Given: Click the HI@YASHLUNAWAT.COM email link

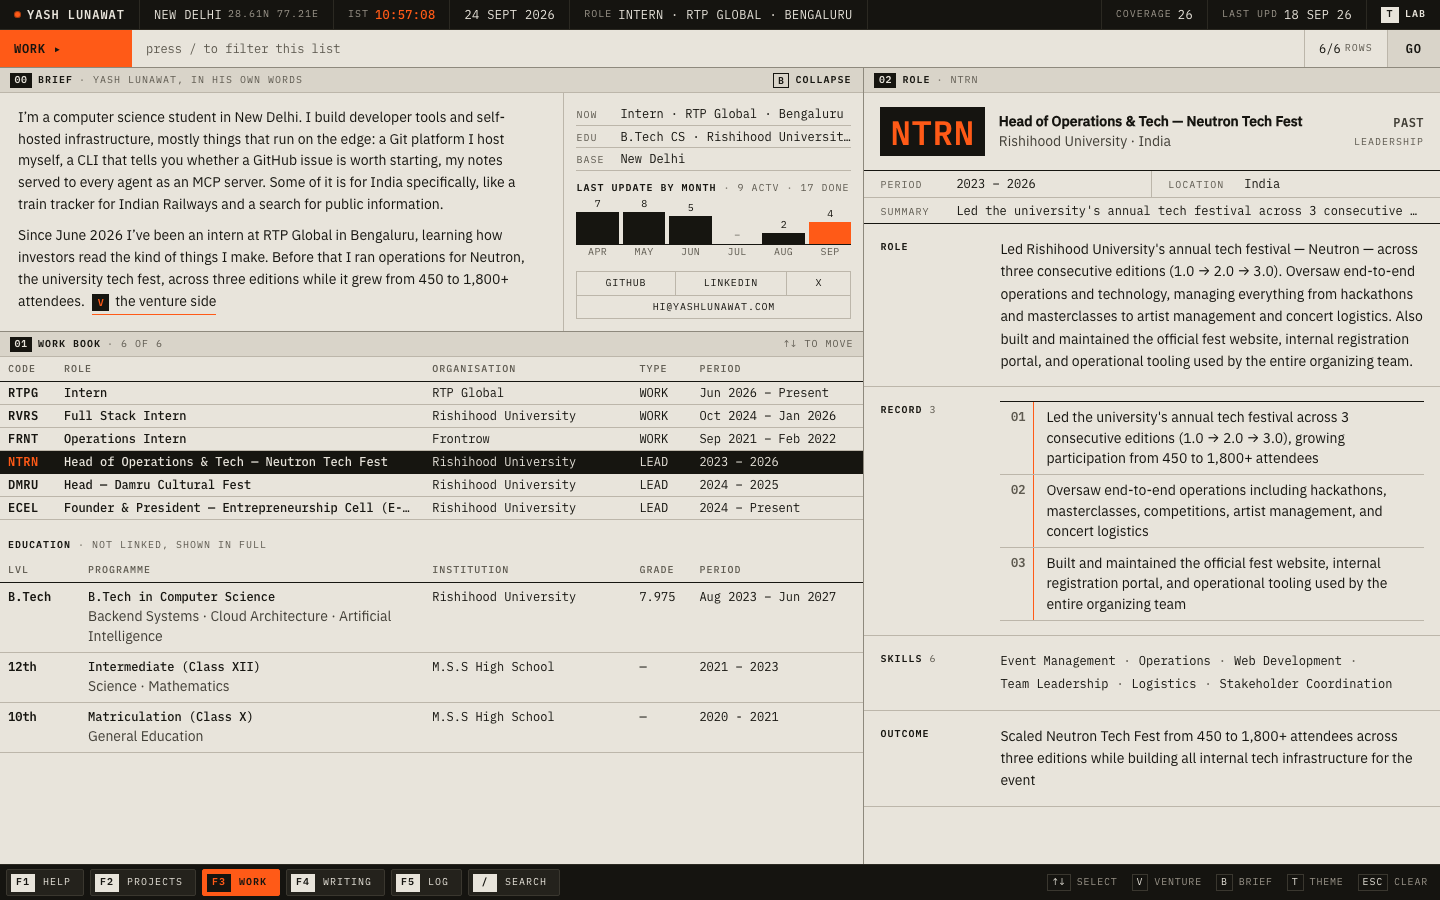Looking at the screenshot, I should 714,307.
